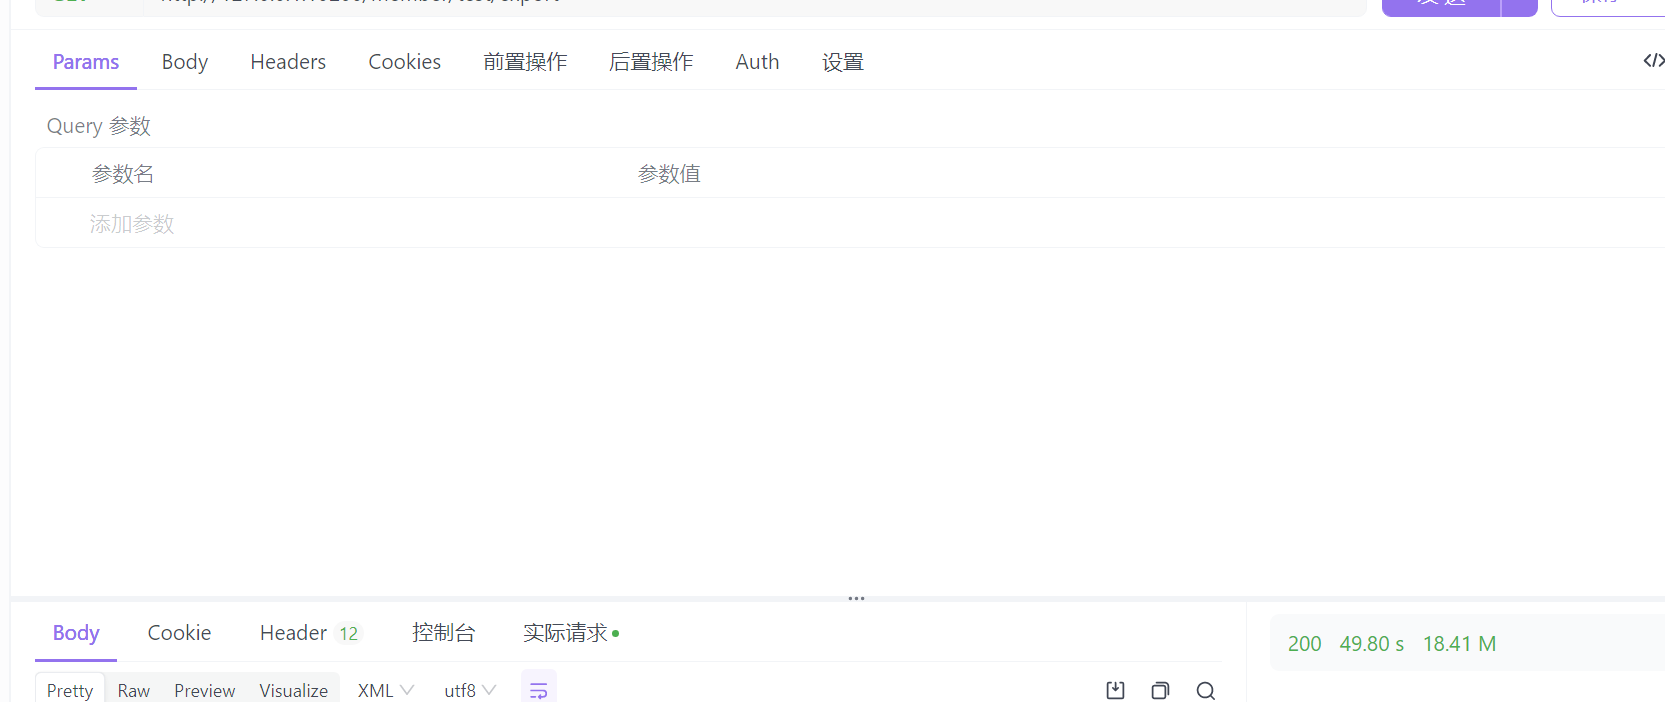Image resolution: width=1665 pixels, height=702 pixels.
Task: Open the Auth tab
Action: pos(757,62)
